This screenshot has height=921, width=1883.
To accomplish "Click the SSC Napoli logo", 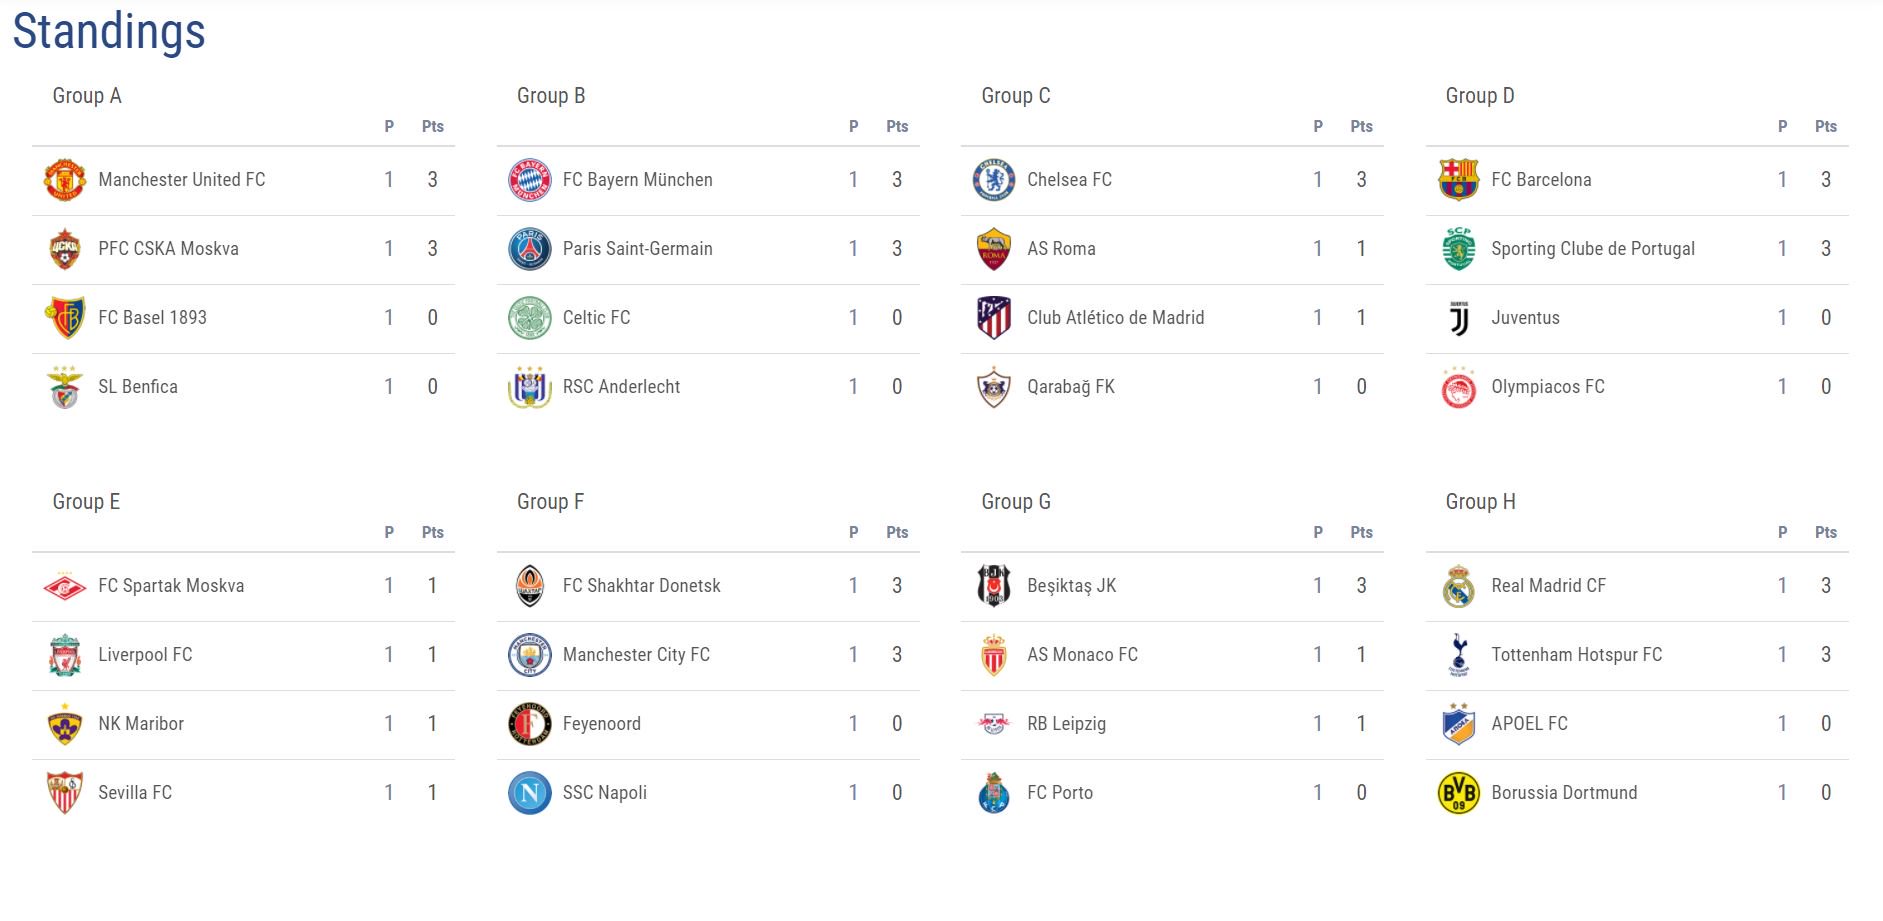I will [529, 793].
